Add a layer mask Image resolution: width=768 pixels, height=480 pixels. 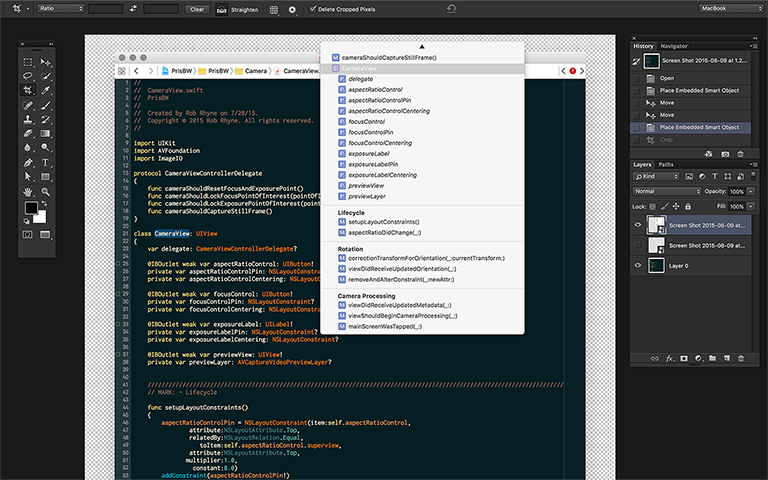click(x=684, y=358)
